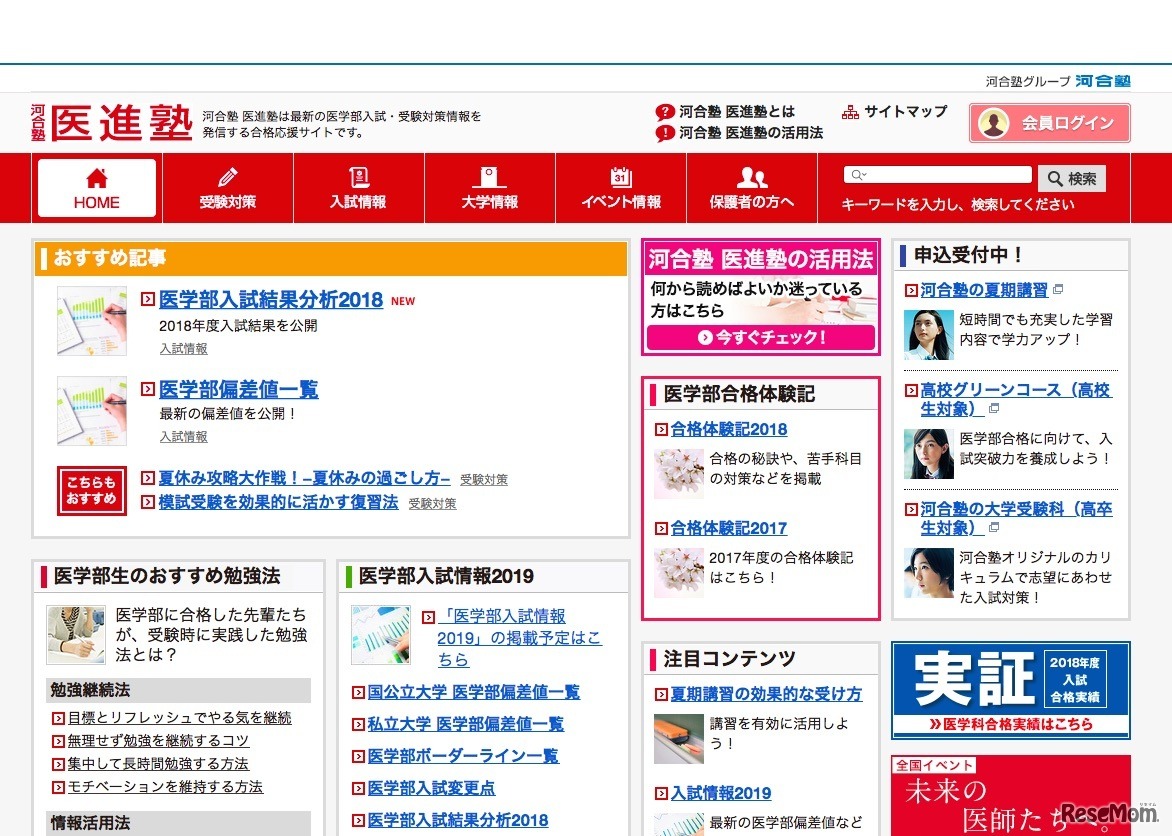Open 合格体験記2018 link
The height and width of the screenshot is (836, 1172).
(728, 429)
